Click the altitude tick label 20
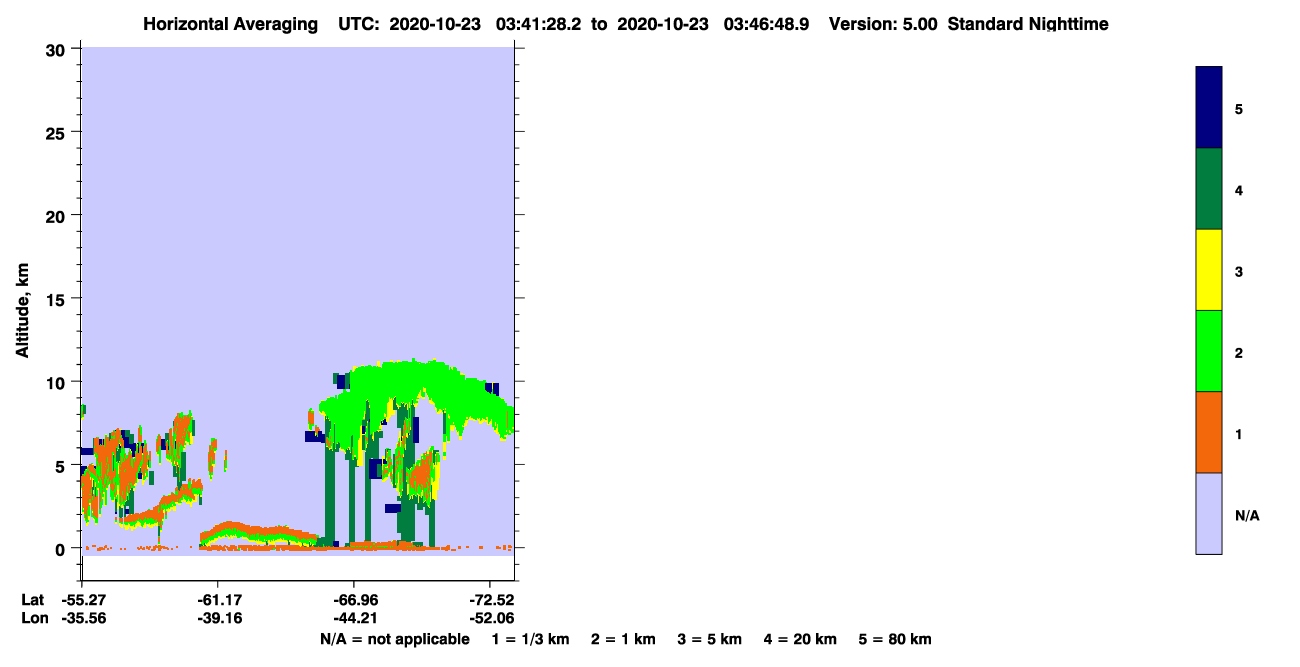Screen dimensions: 1300x667 tap(58, 215)
